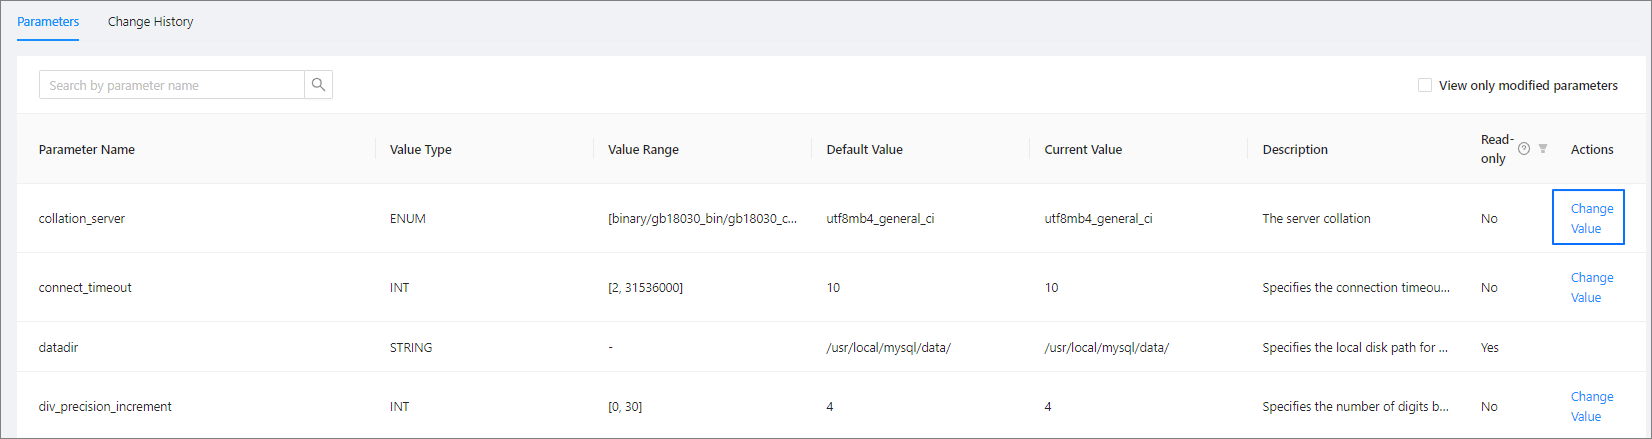Click the Default Value column header
The height and width of the screenshot is (439, 1652).
[864, 150]
